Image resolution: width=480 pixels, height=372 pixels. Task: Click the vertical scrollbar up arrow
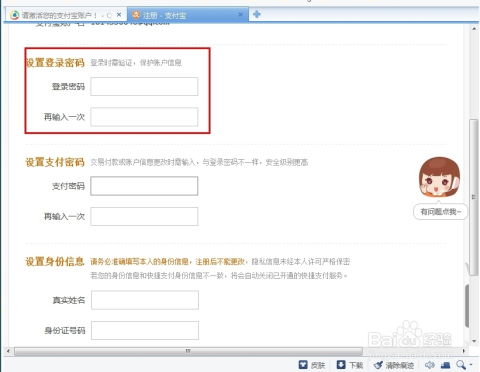[474, 29]
